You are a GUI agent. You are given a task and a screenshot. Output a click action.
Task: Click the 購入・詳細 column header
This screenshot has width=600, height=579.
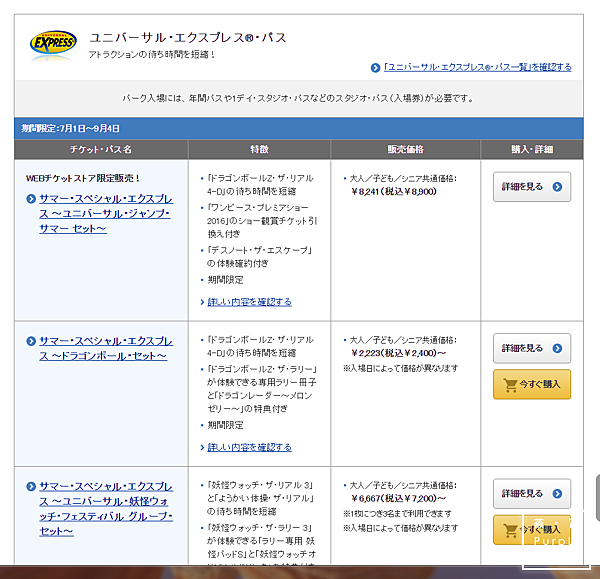[x=532, y=149]
